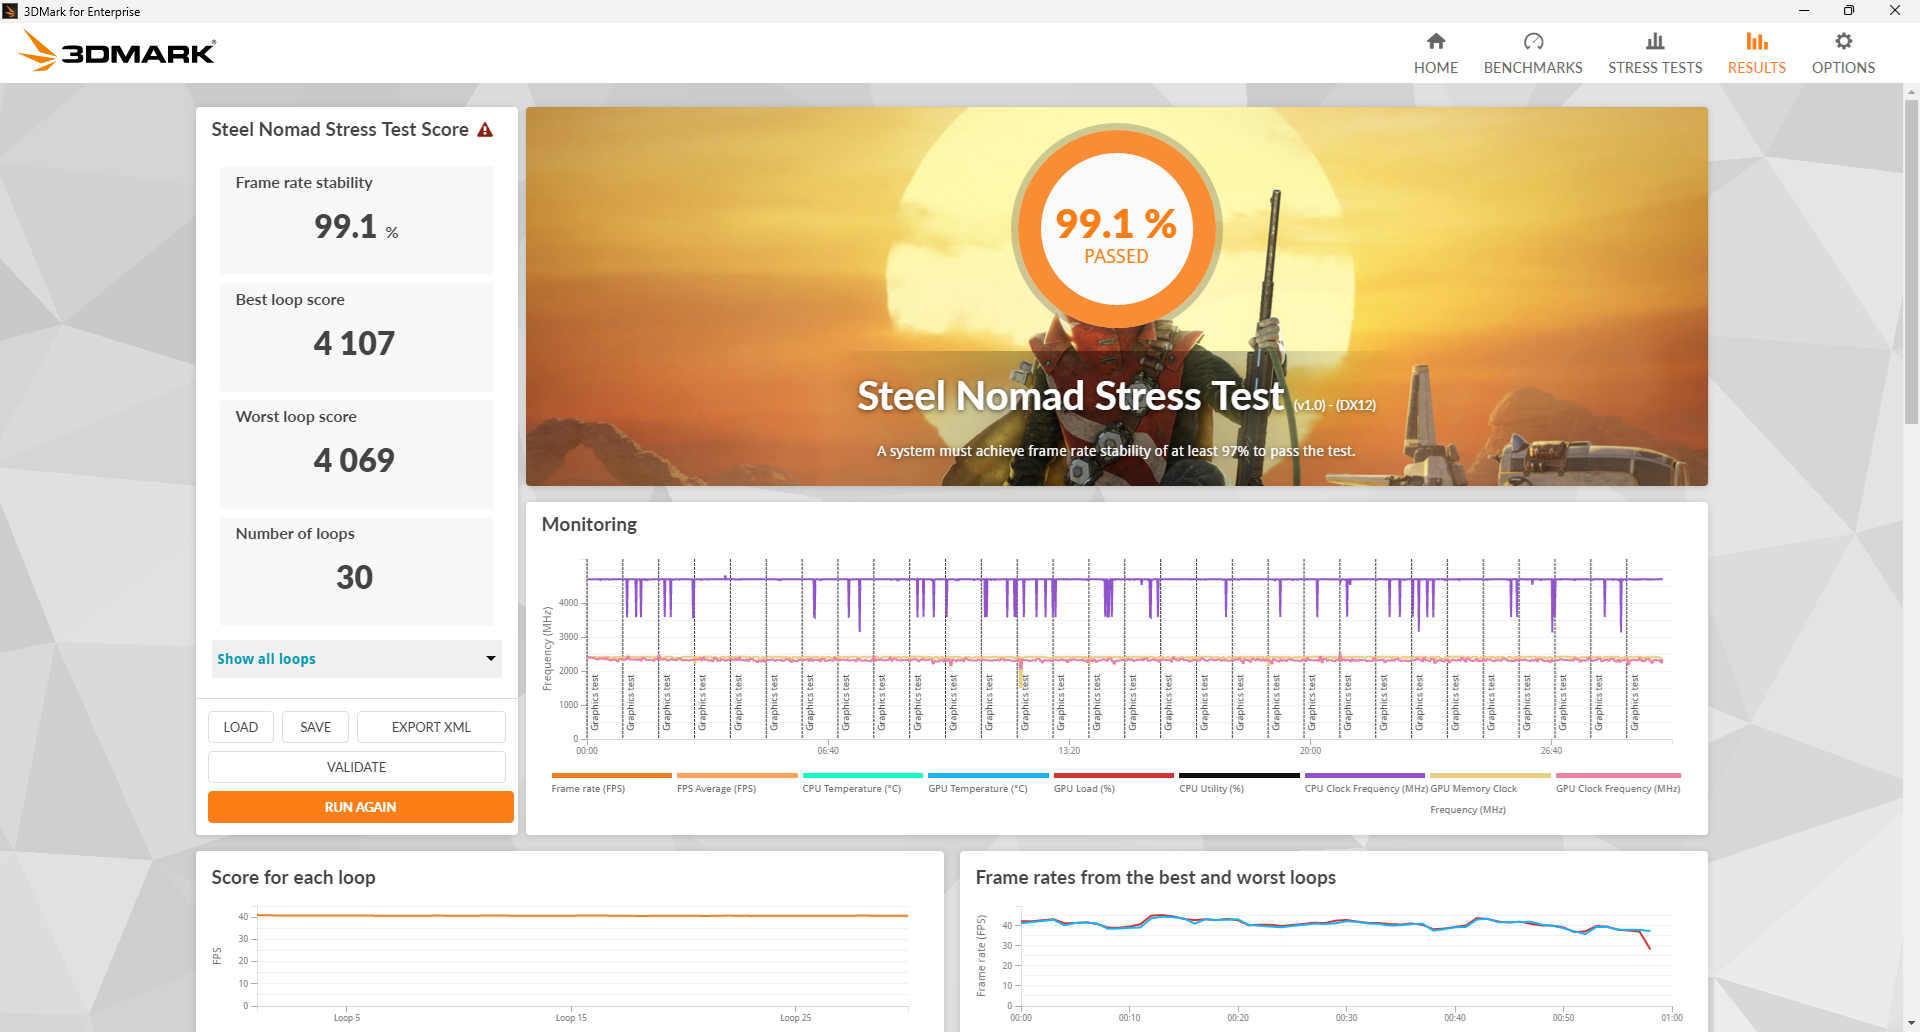Click the dropdown arrow in loops selector
Screen dimensions: 1920x1032
[491, 658]
